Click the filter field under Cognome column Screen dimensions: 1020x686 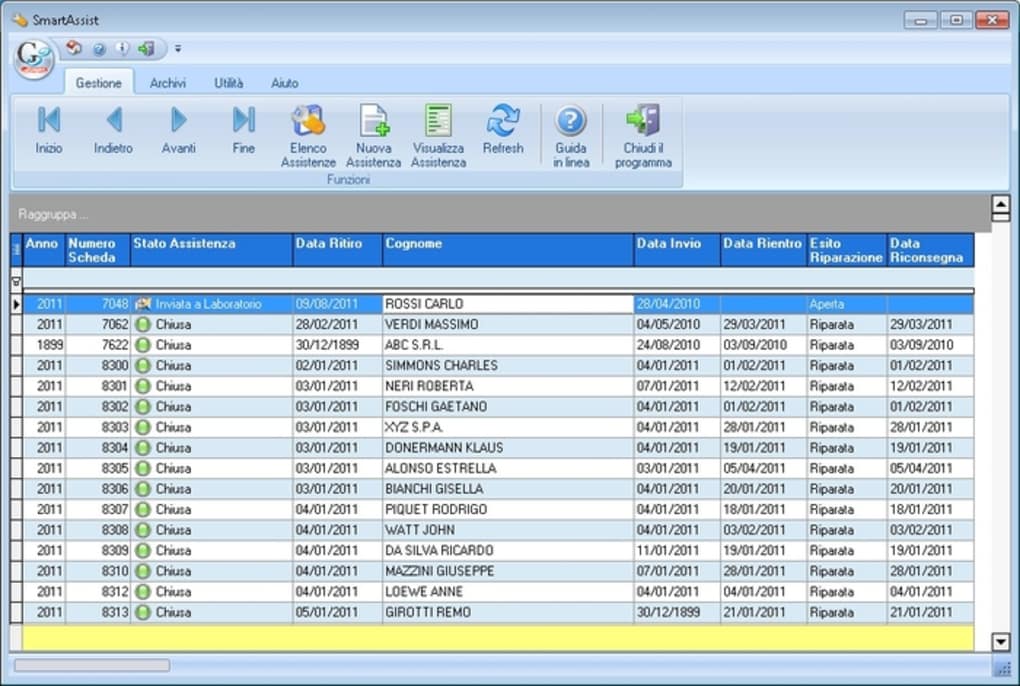coord(508,278)
